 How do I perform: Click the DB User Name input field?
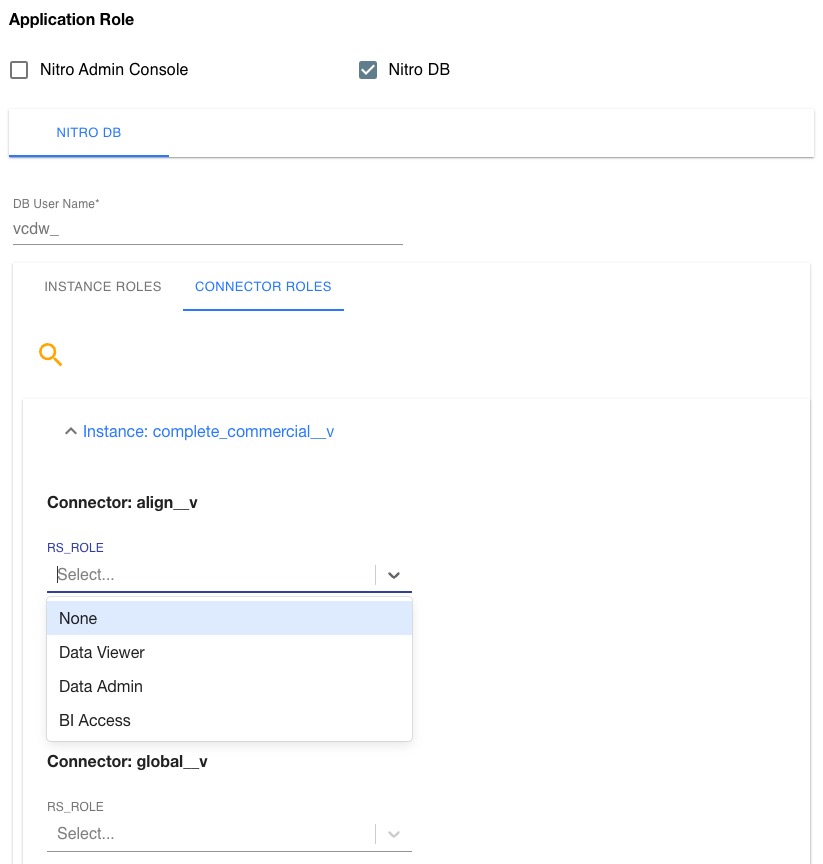207,228
